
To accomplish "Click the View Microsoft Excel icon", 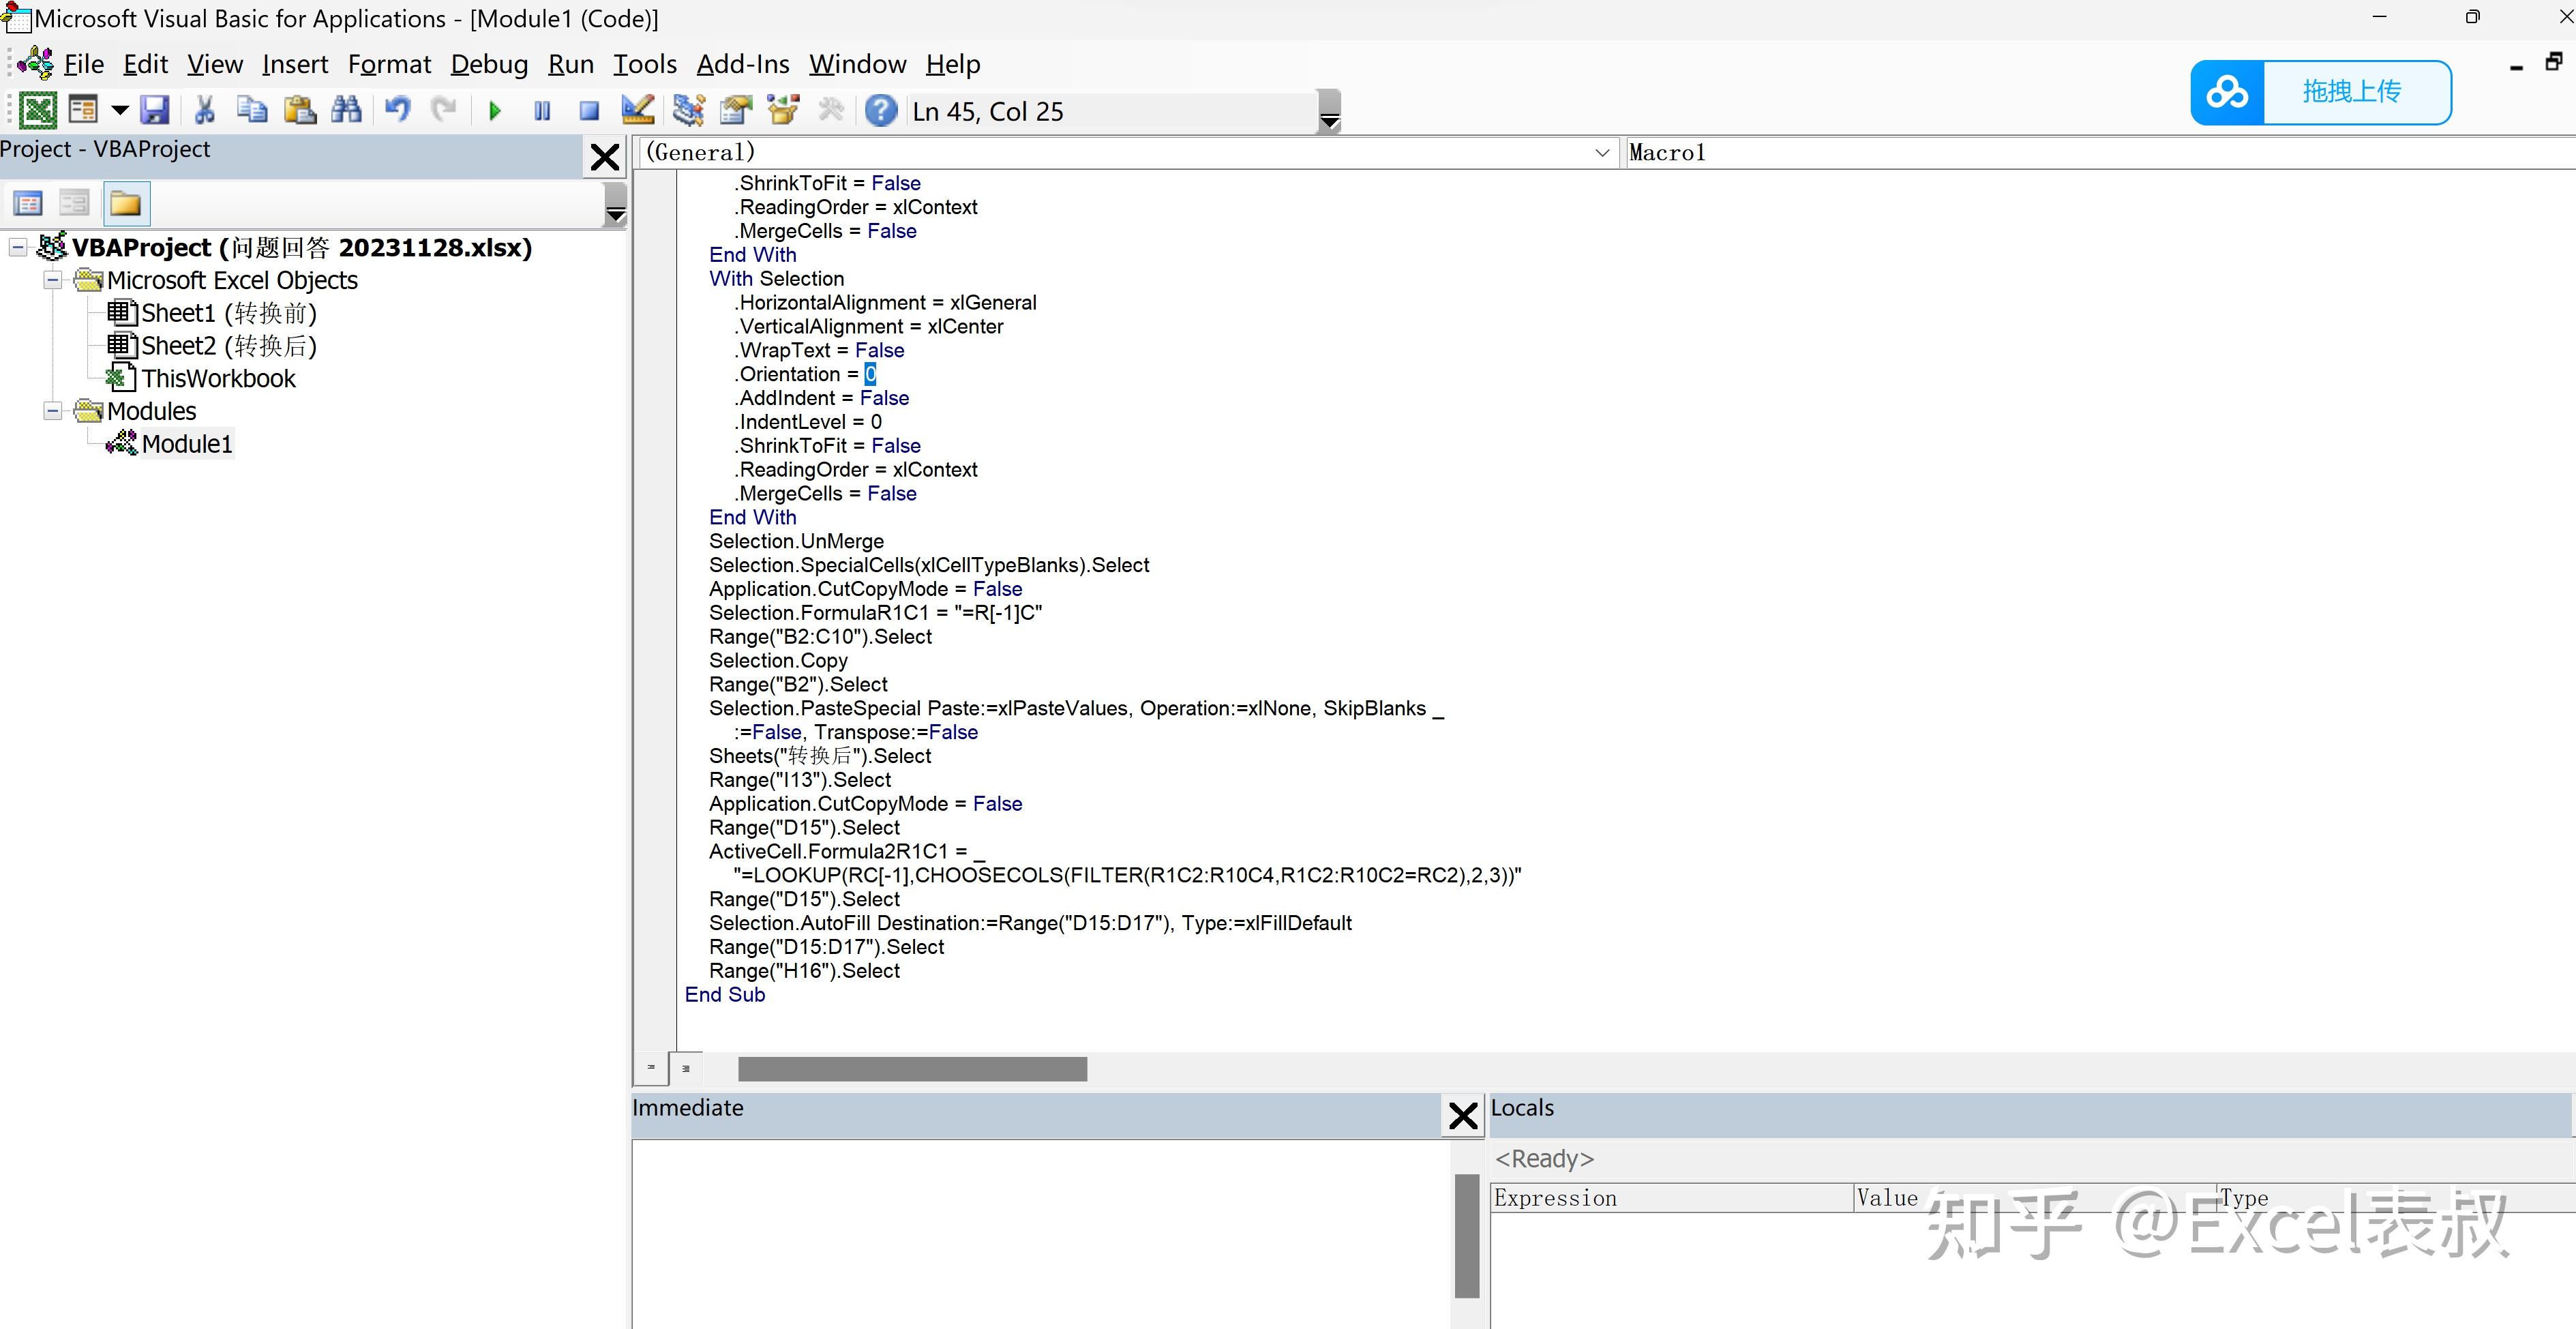I will 38,110.
